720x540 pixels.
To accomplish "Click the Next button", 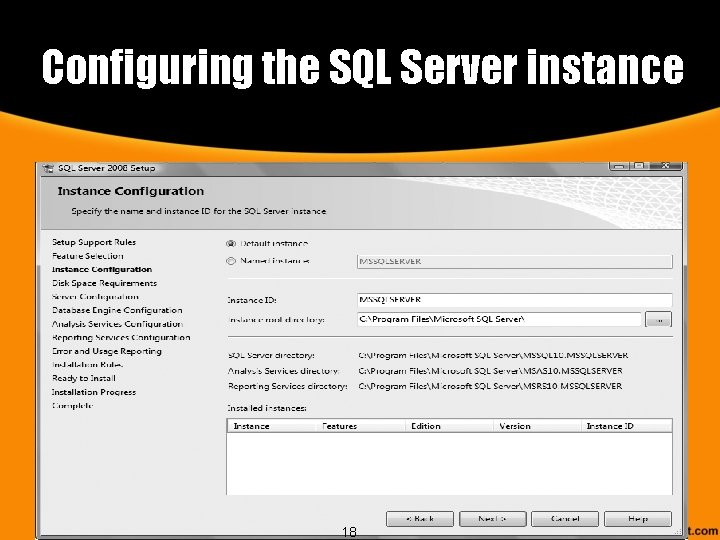I will [493, 519].
